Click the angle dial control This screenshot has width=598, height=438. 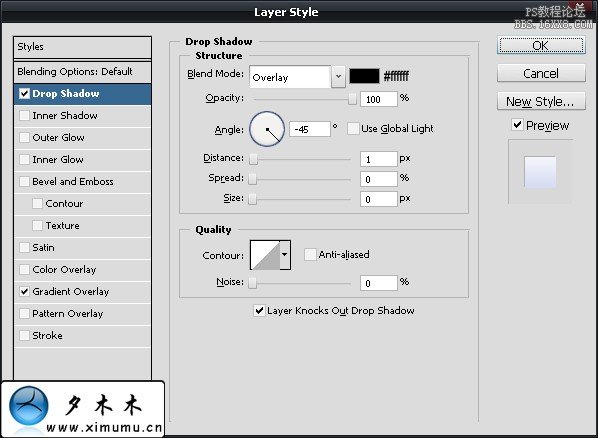(x=267, y=129)
